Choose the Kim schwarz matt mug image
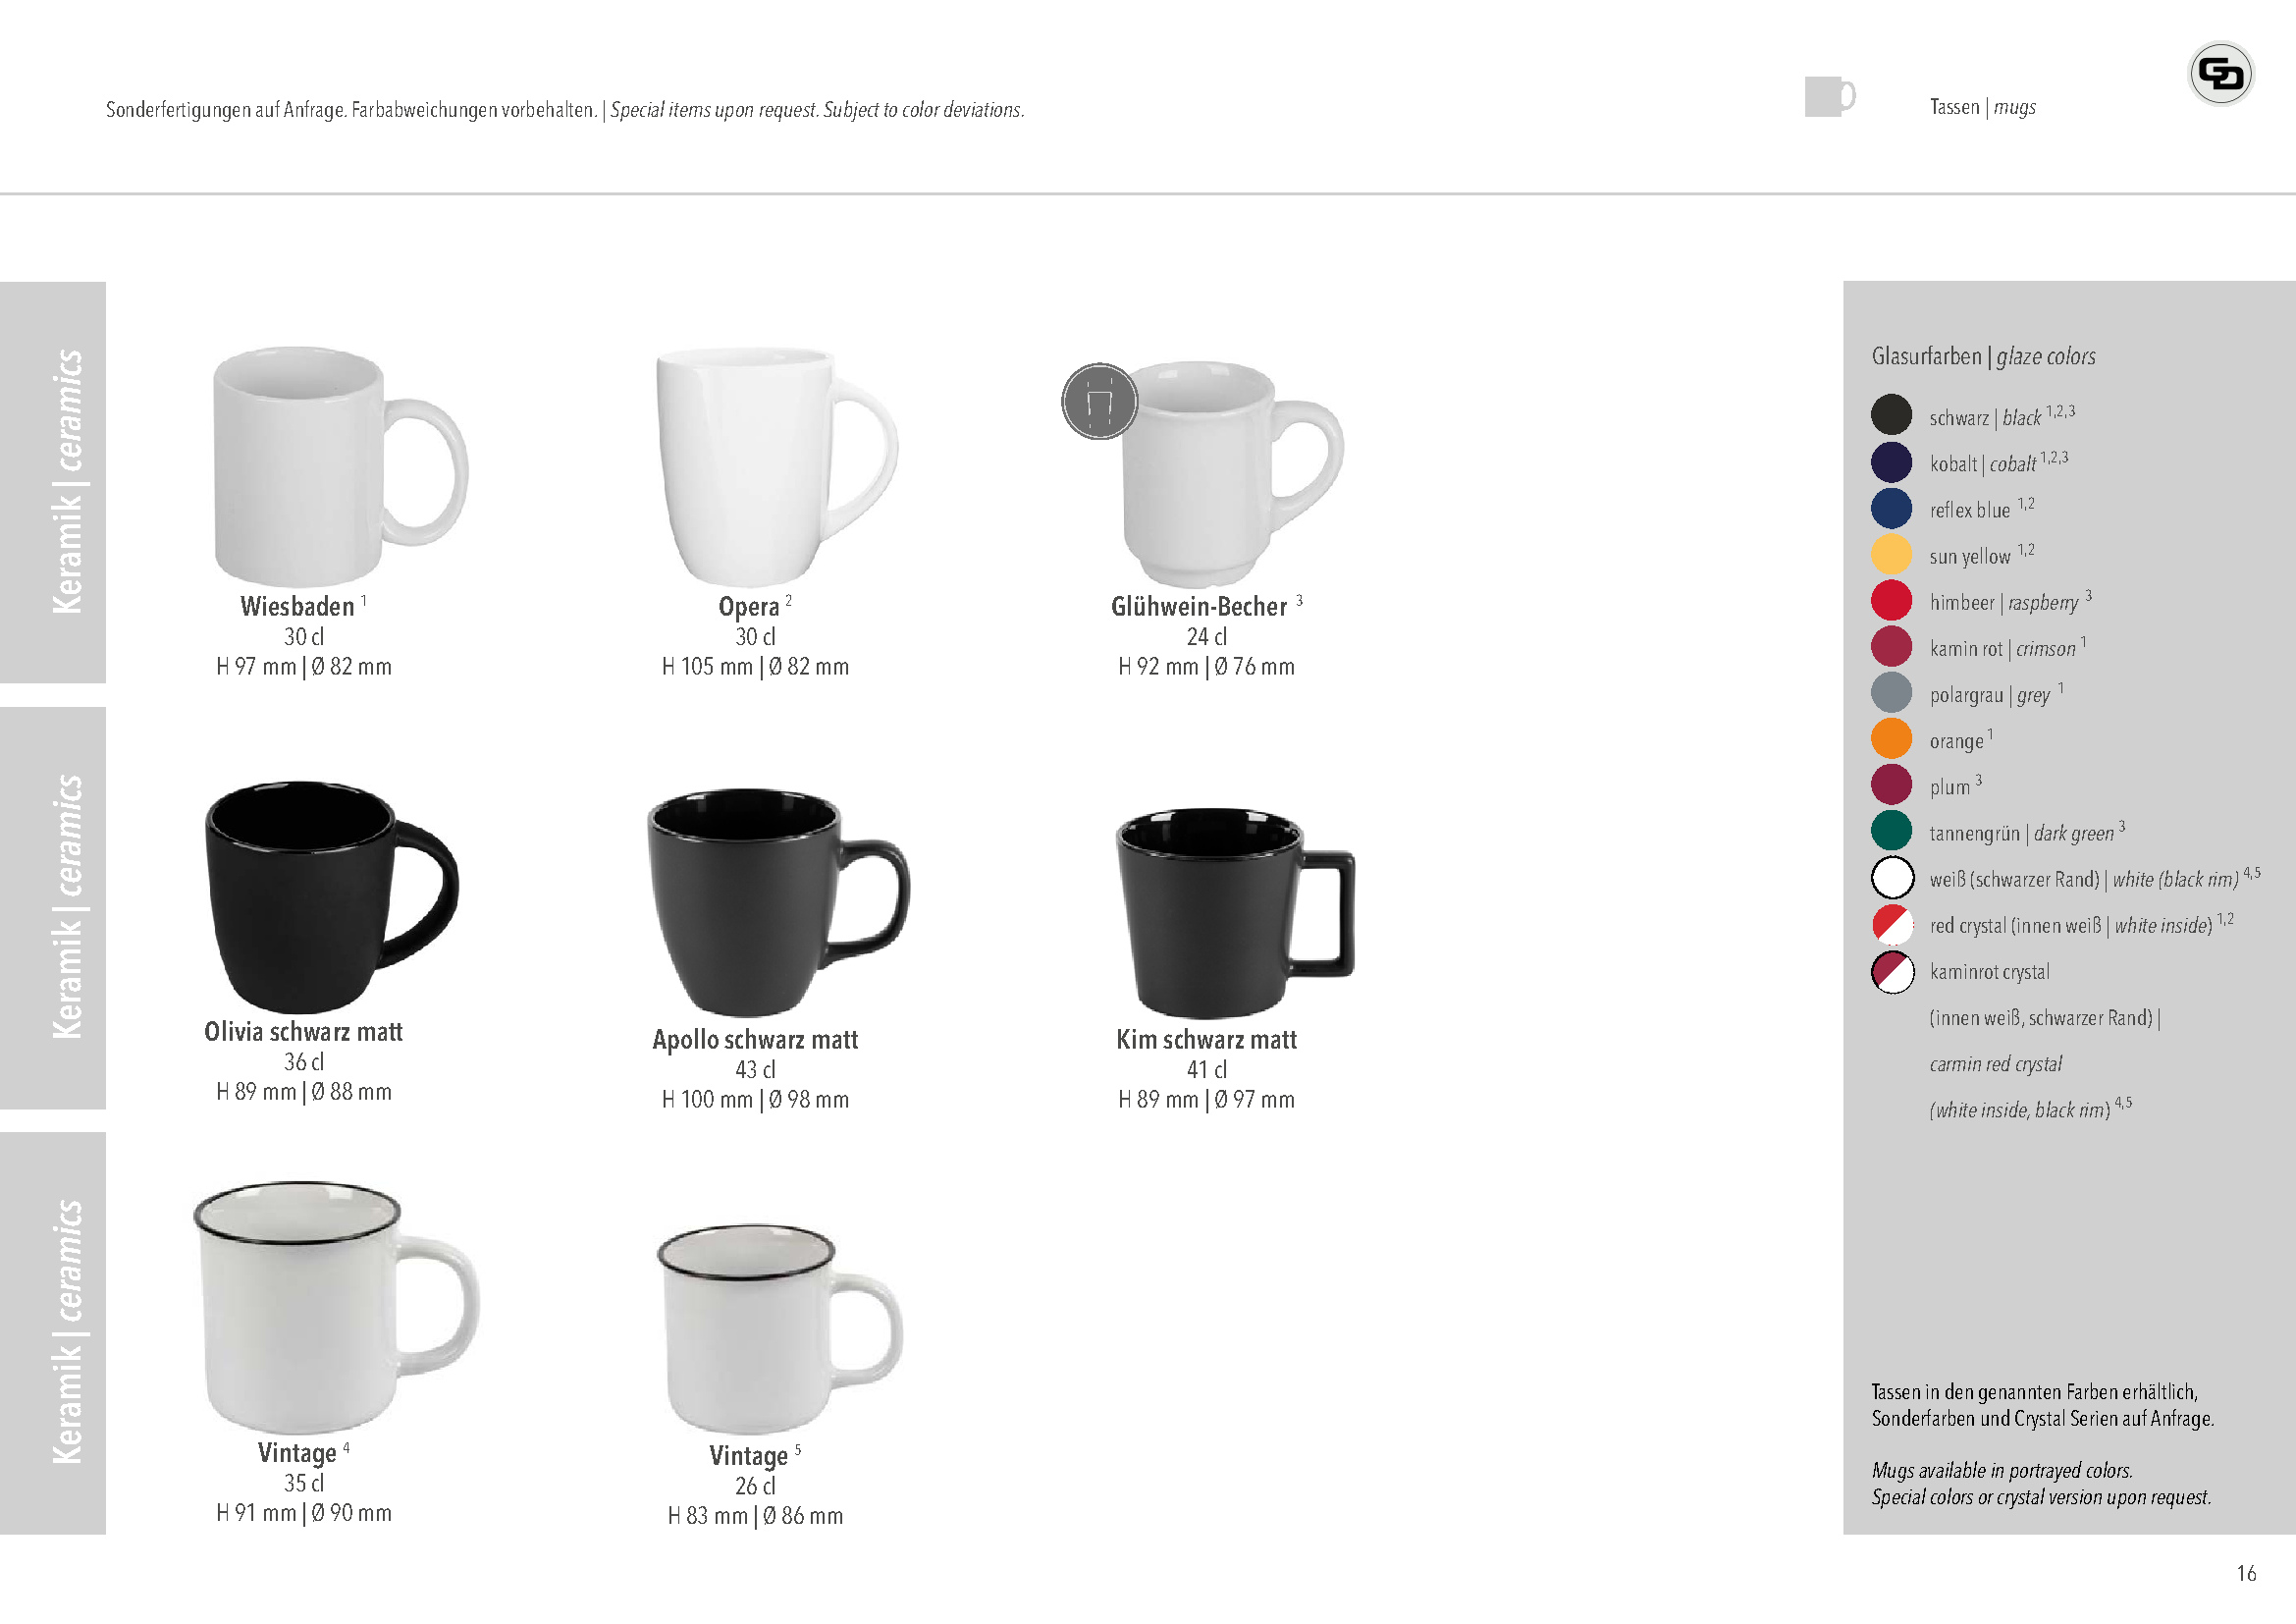The image size is (2296, 1624). 1235,913
